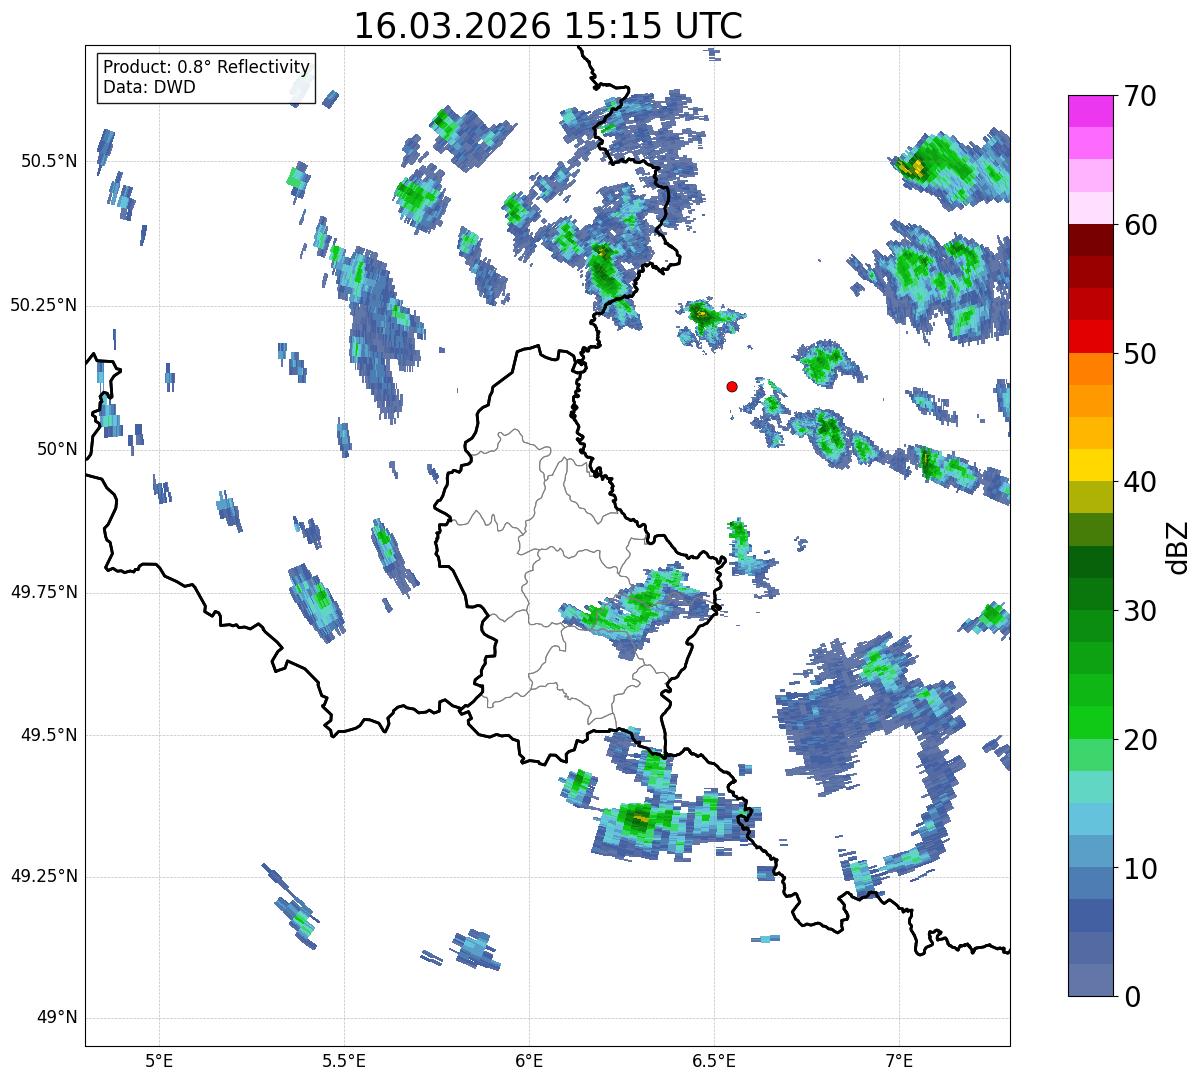This screenshot has width=1202, height=1081.
Task: Select the "Data: DWD" label
Action: [x=149, y=87]
